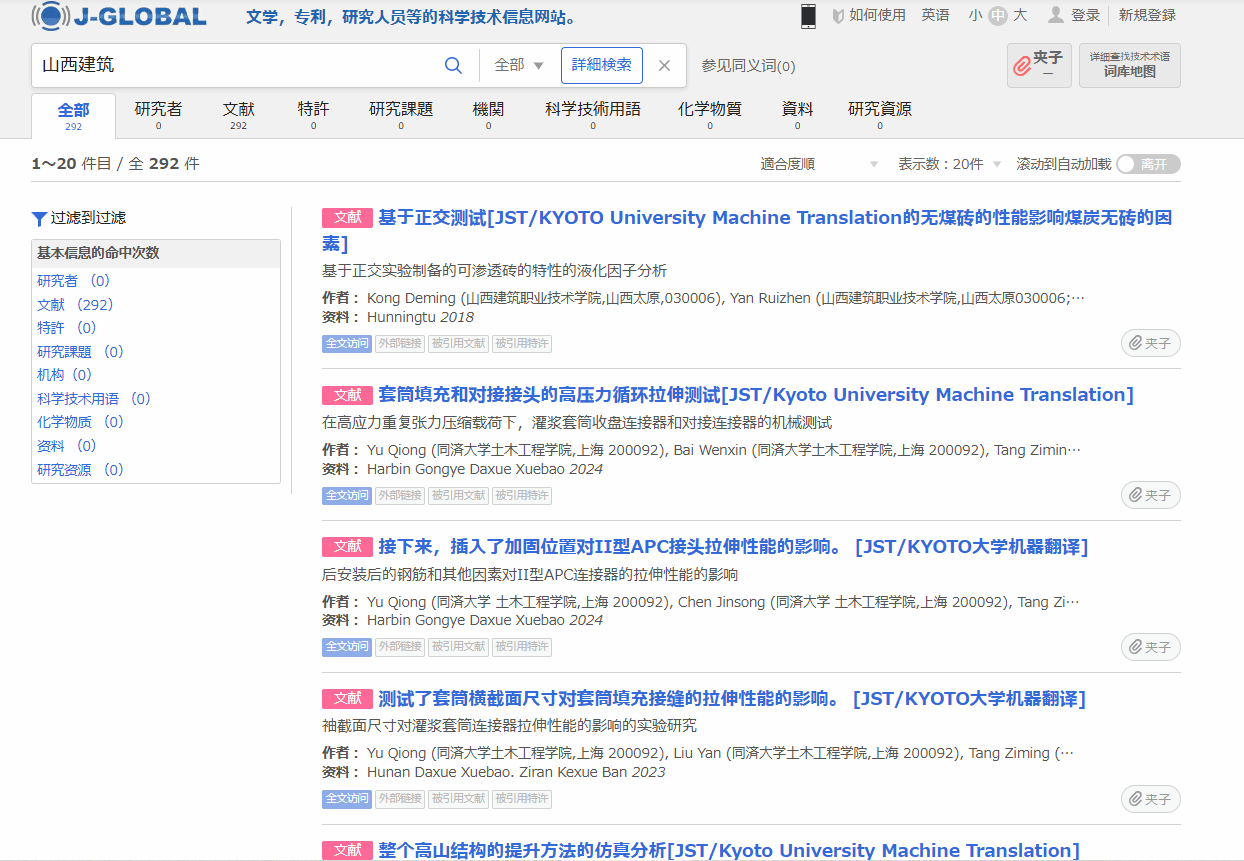Open the 全部 search category dropdown
1244x861 pixels.
[519, 66]
